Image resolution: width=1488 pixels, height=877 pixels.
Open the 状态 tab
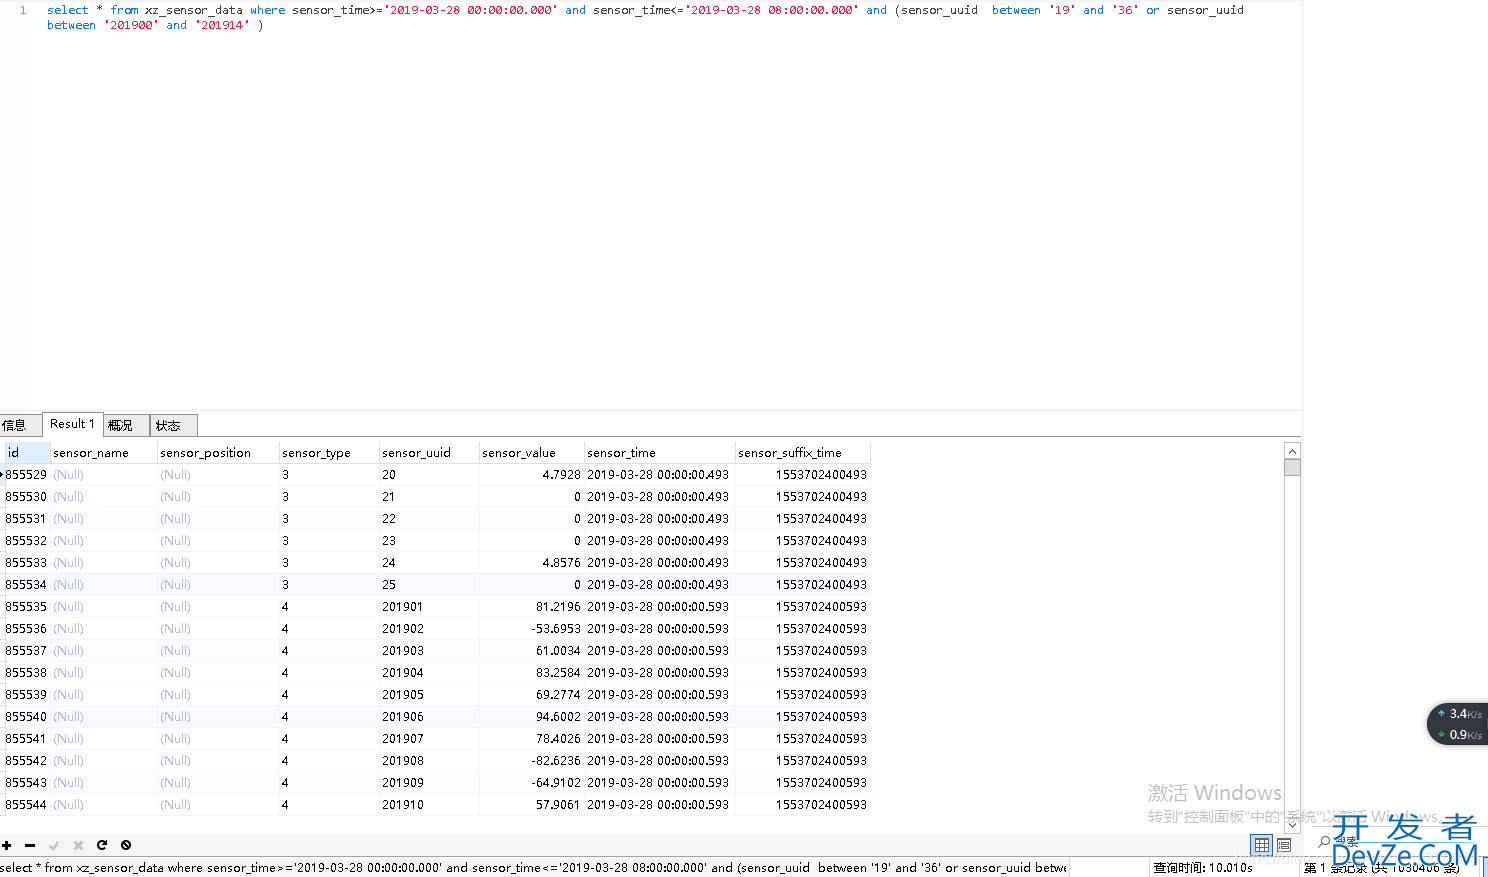(174, 425)
